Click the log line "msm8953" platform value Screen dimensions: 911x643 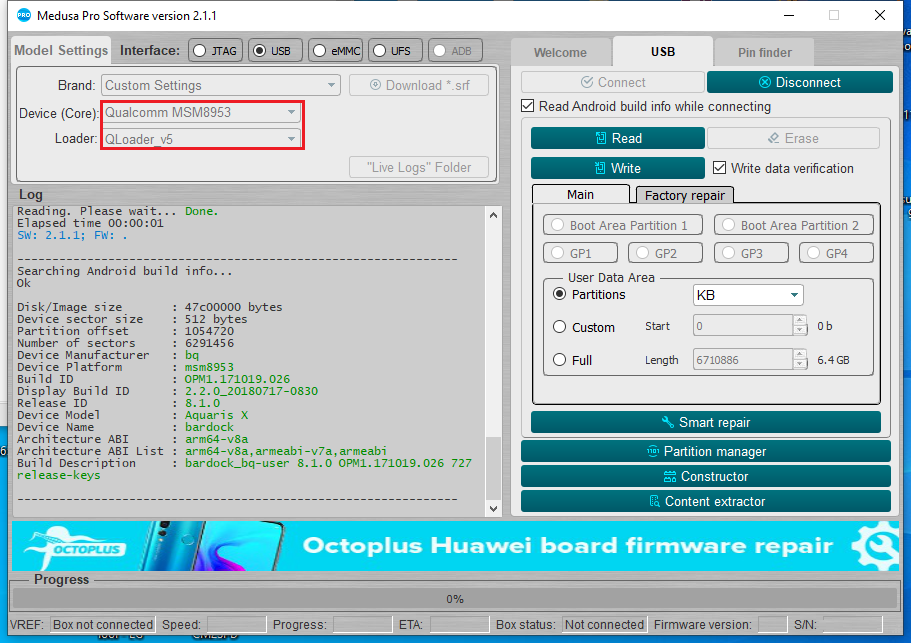click(209, 367)
